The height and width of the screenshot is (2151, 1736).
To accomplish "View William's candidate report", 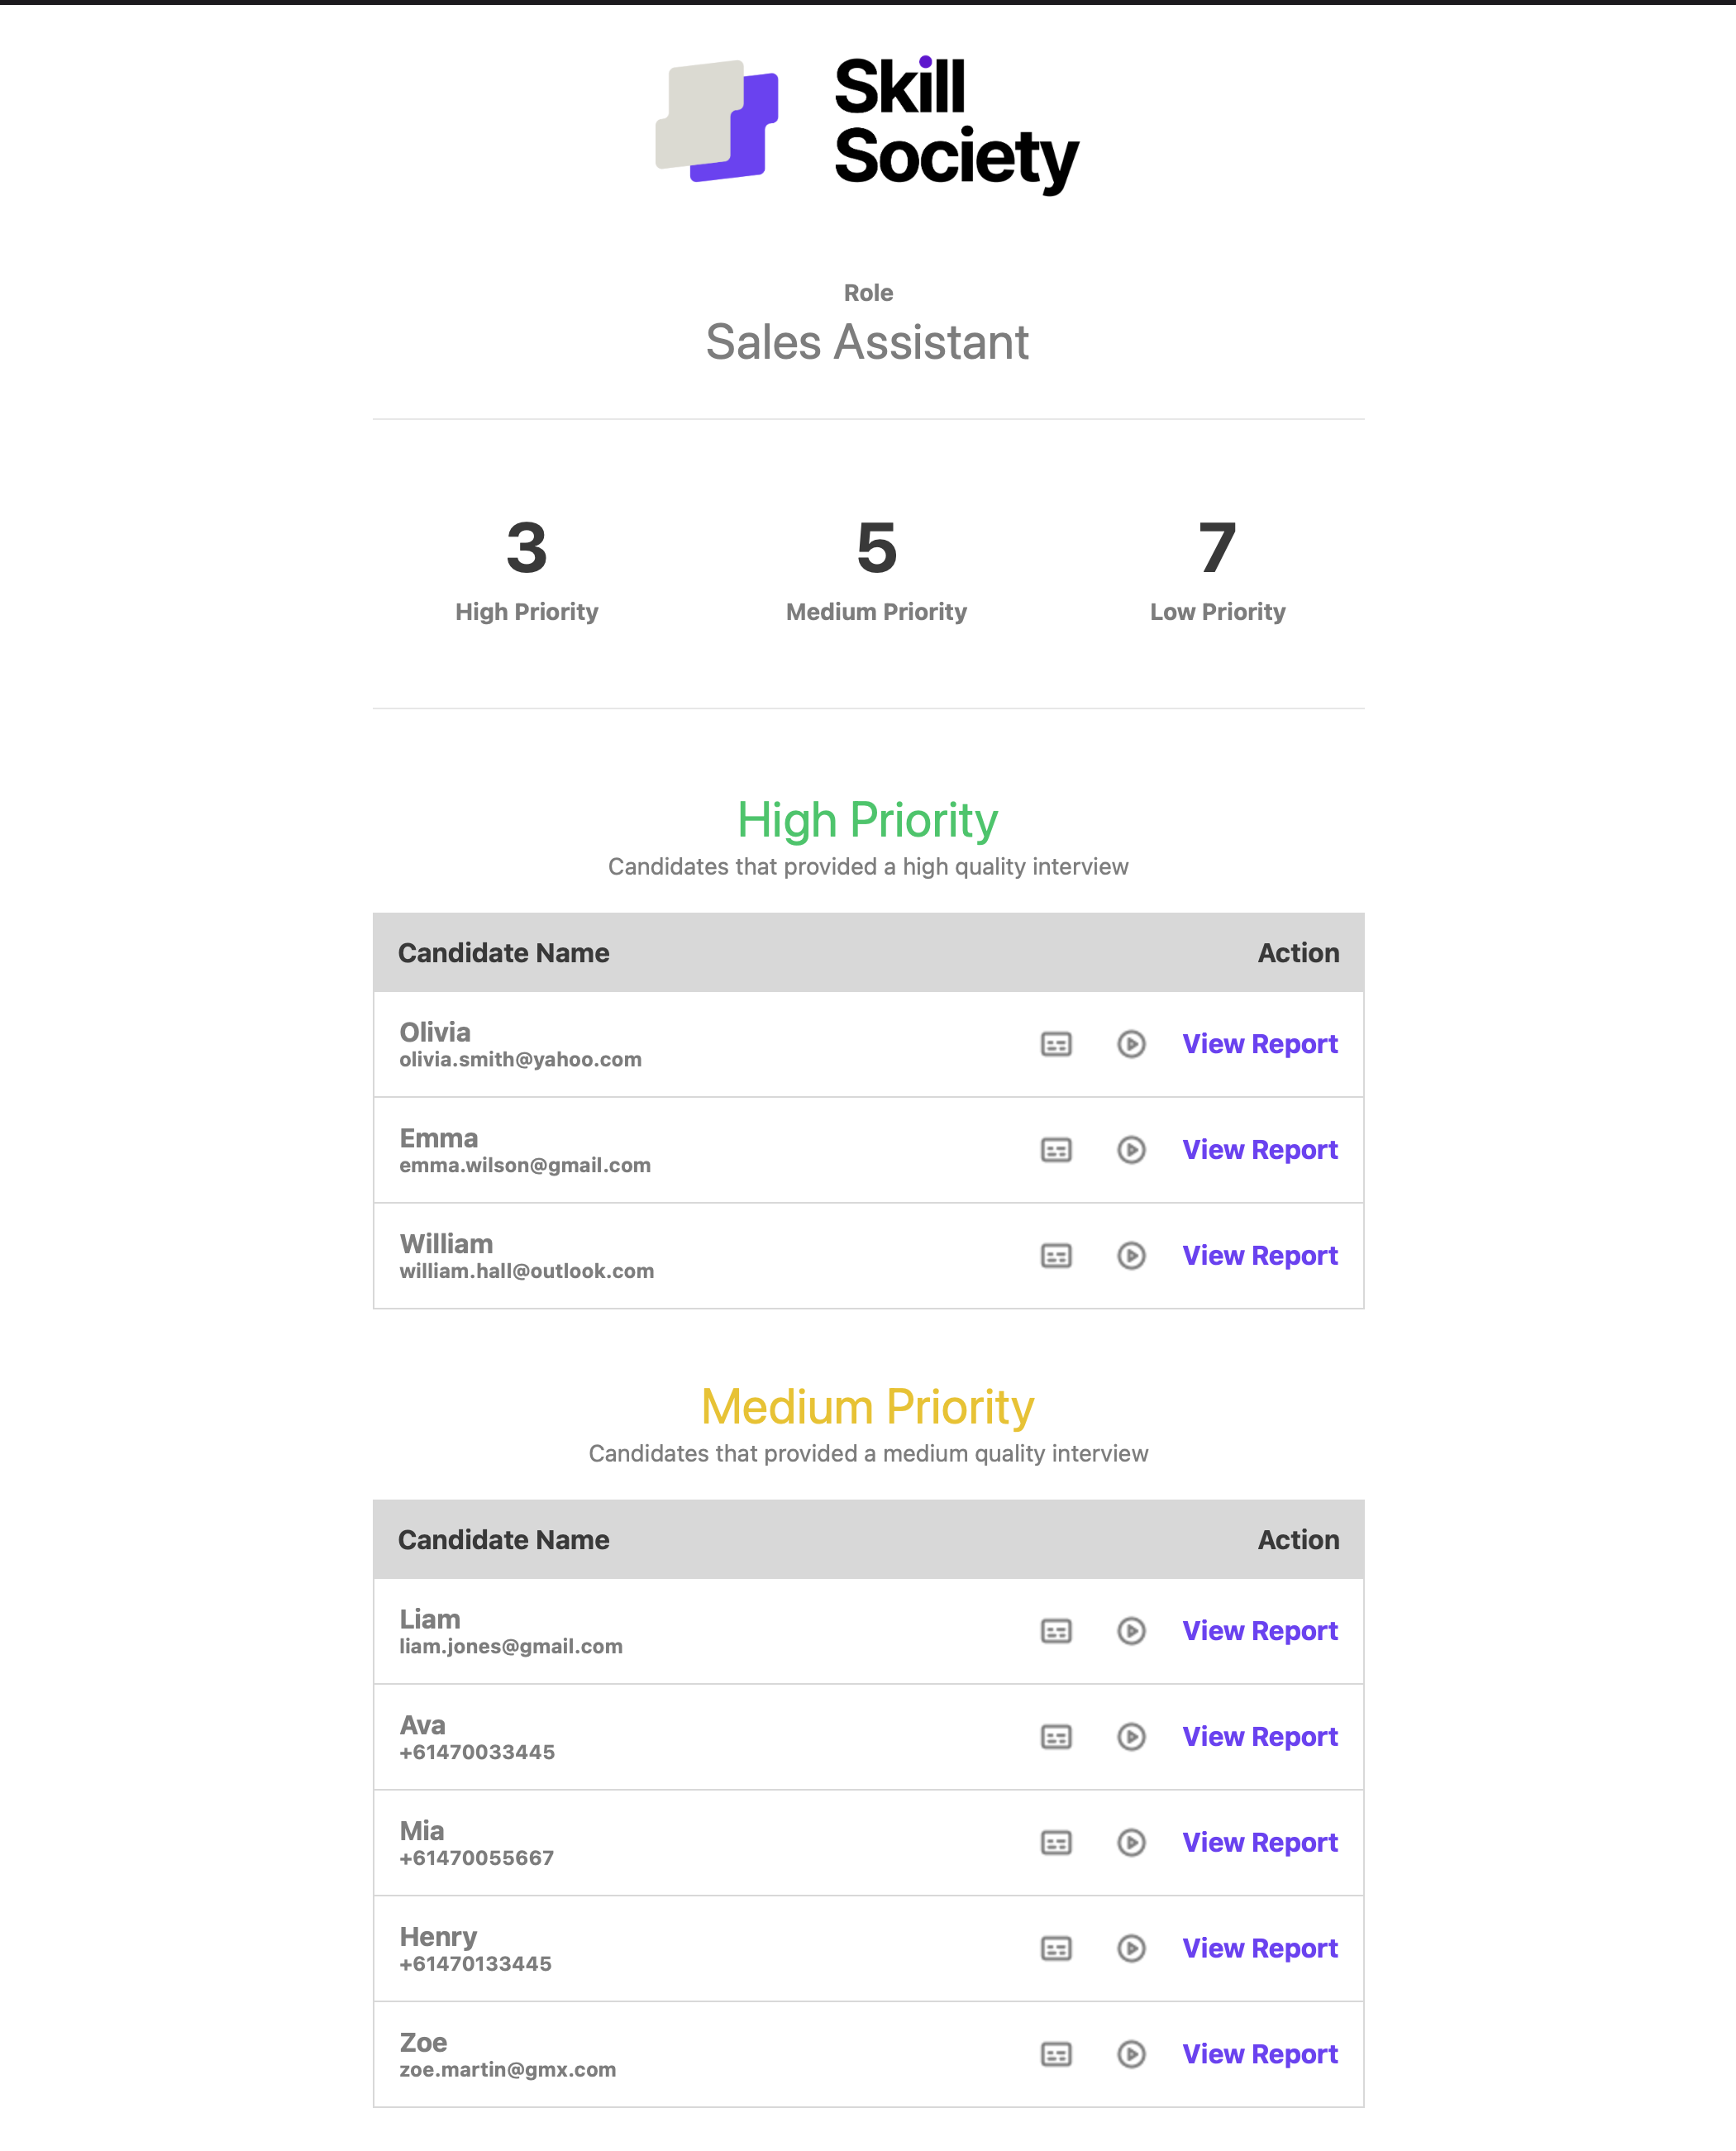I will 1259,1256.
